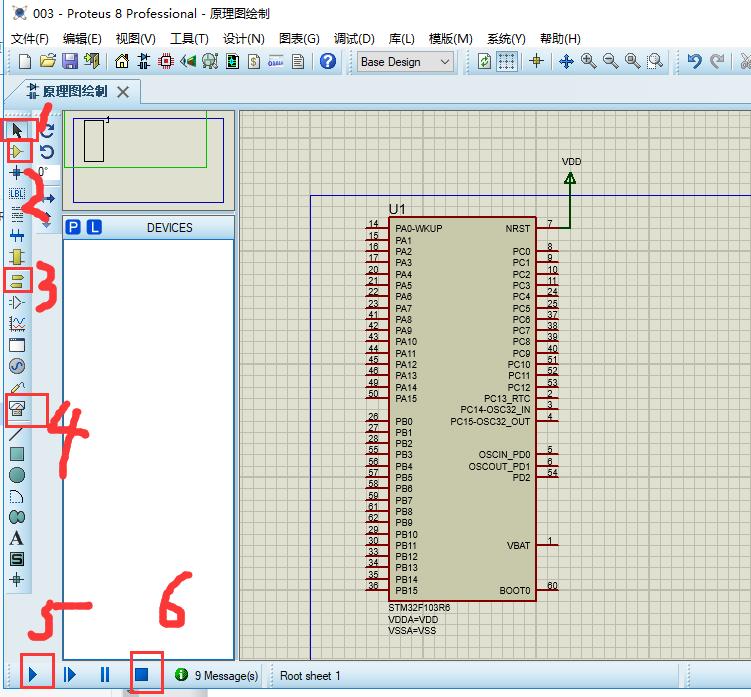751x697 pixels.
Task: Undo the last action
Action: [694, 61]
